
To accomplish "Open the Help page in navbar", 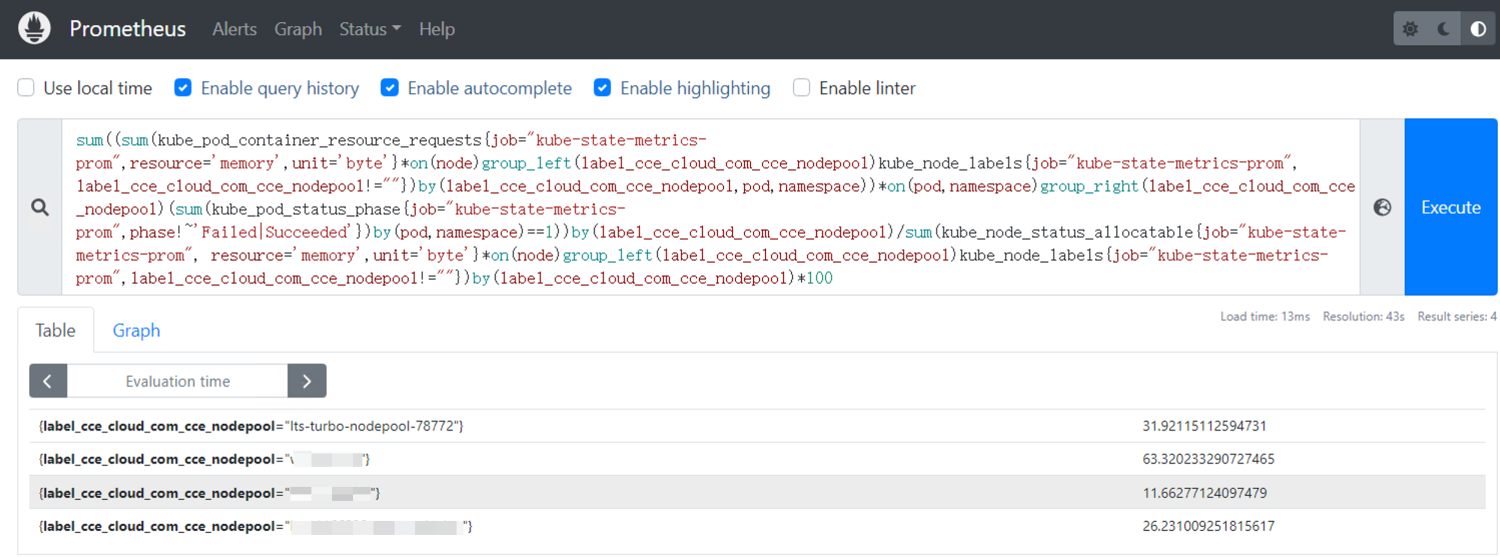I will (437, 29).
